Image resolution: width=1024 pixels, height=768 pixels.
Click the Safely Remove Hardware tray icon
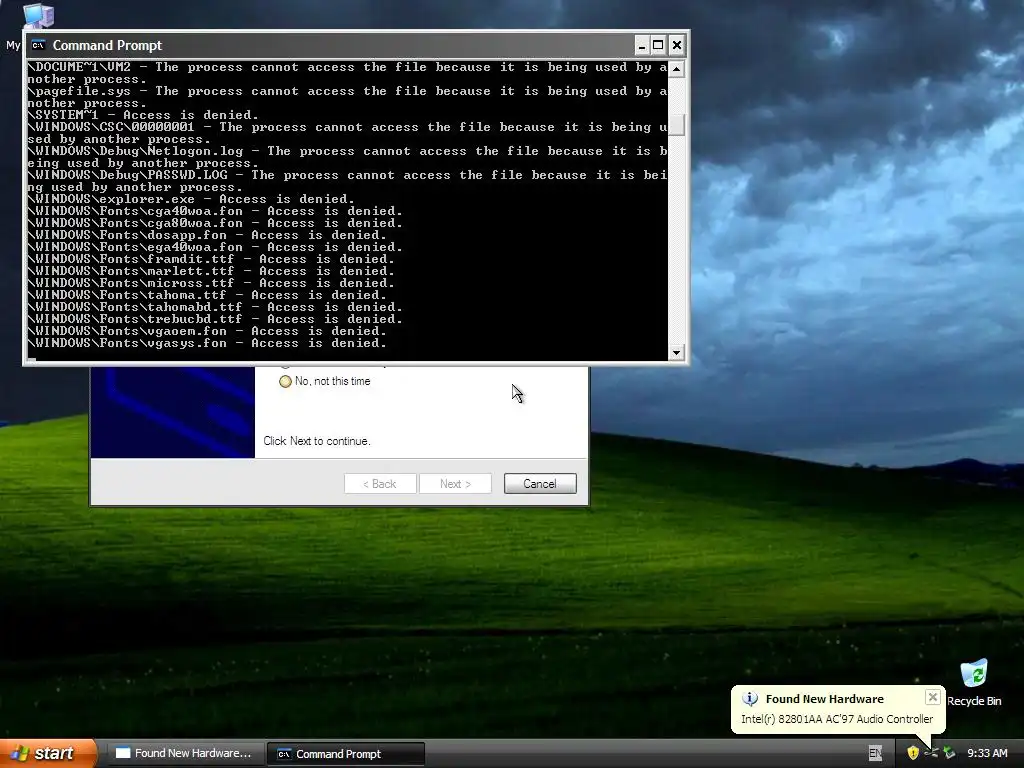949,753
